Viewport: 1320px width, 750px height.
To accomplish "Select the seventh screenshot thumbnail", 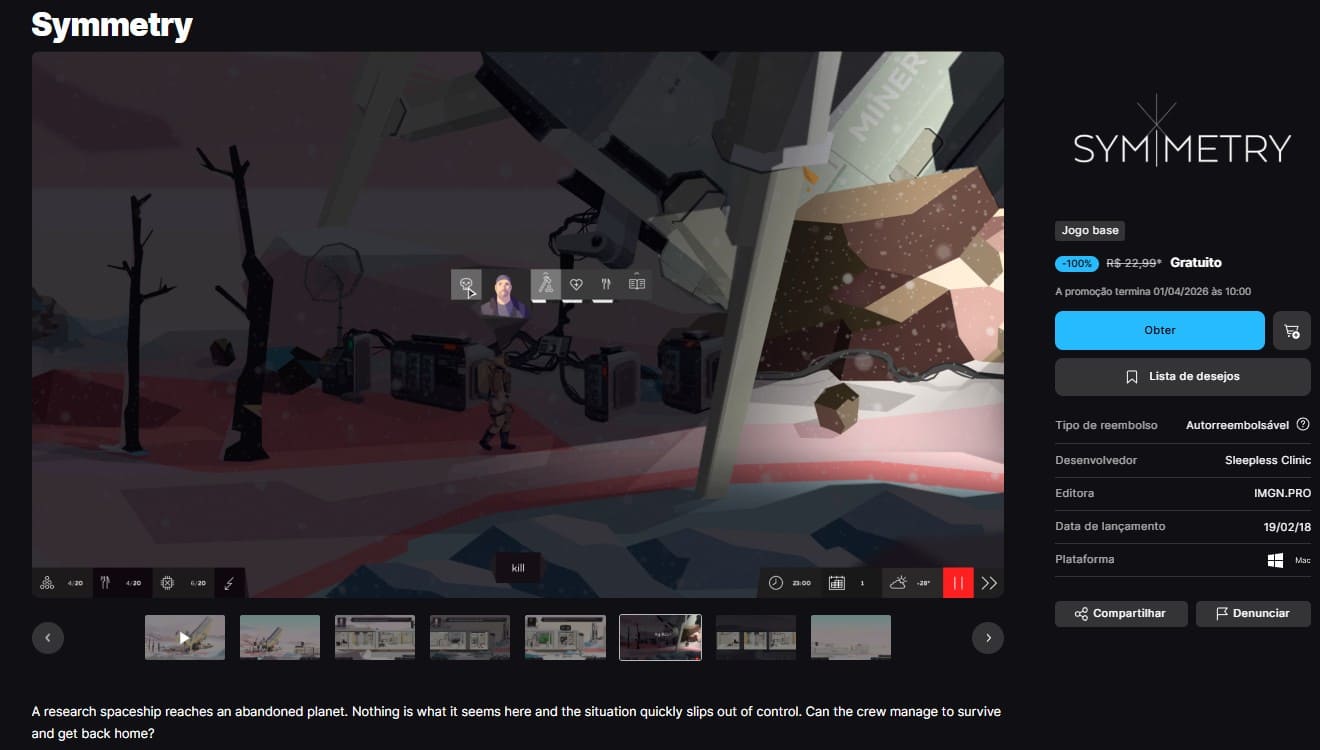I will click(756, 638).
